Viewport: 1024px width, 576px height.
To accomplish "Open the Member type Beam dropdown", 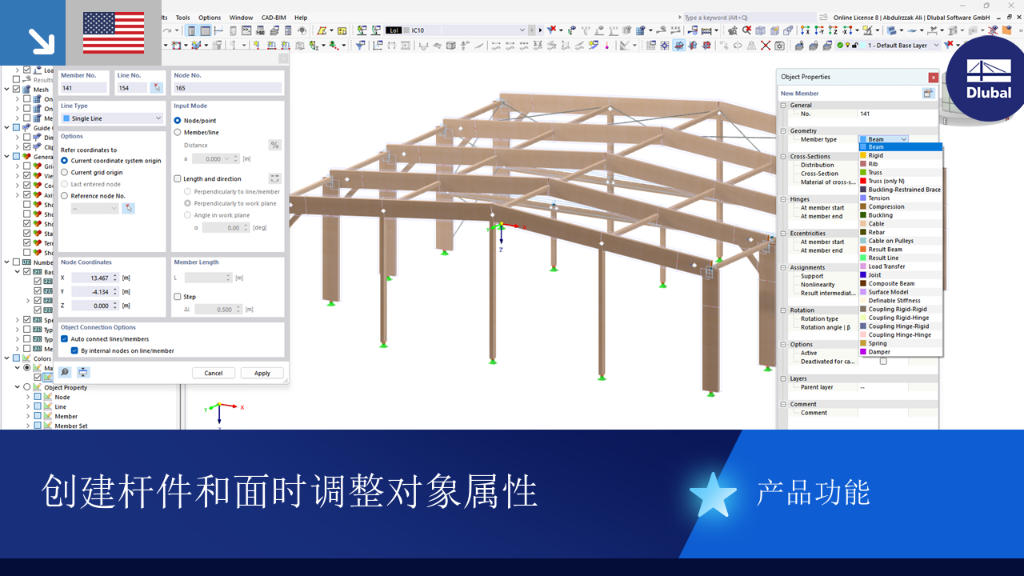I will 884,139.
